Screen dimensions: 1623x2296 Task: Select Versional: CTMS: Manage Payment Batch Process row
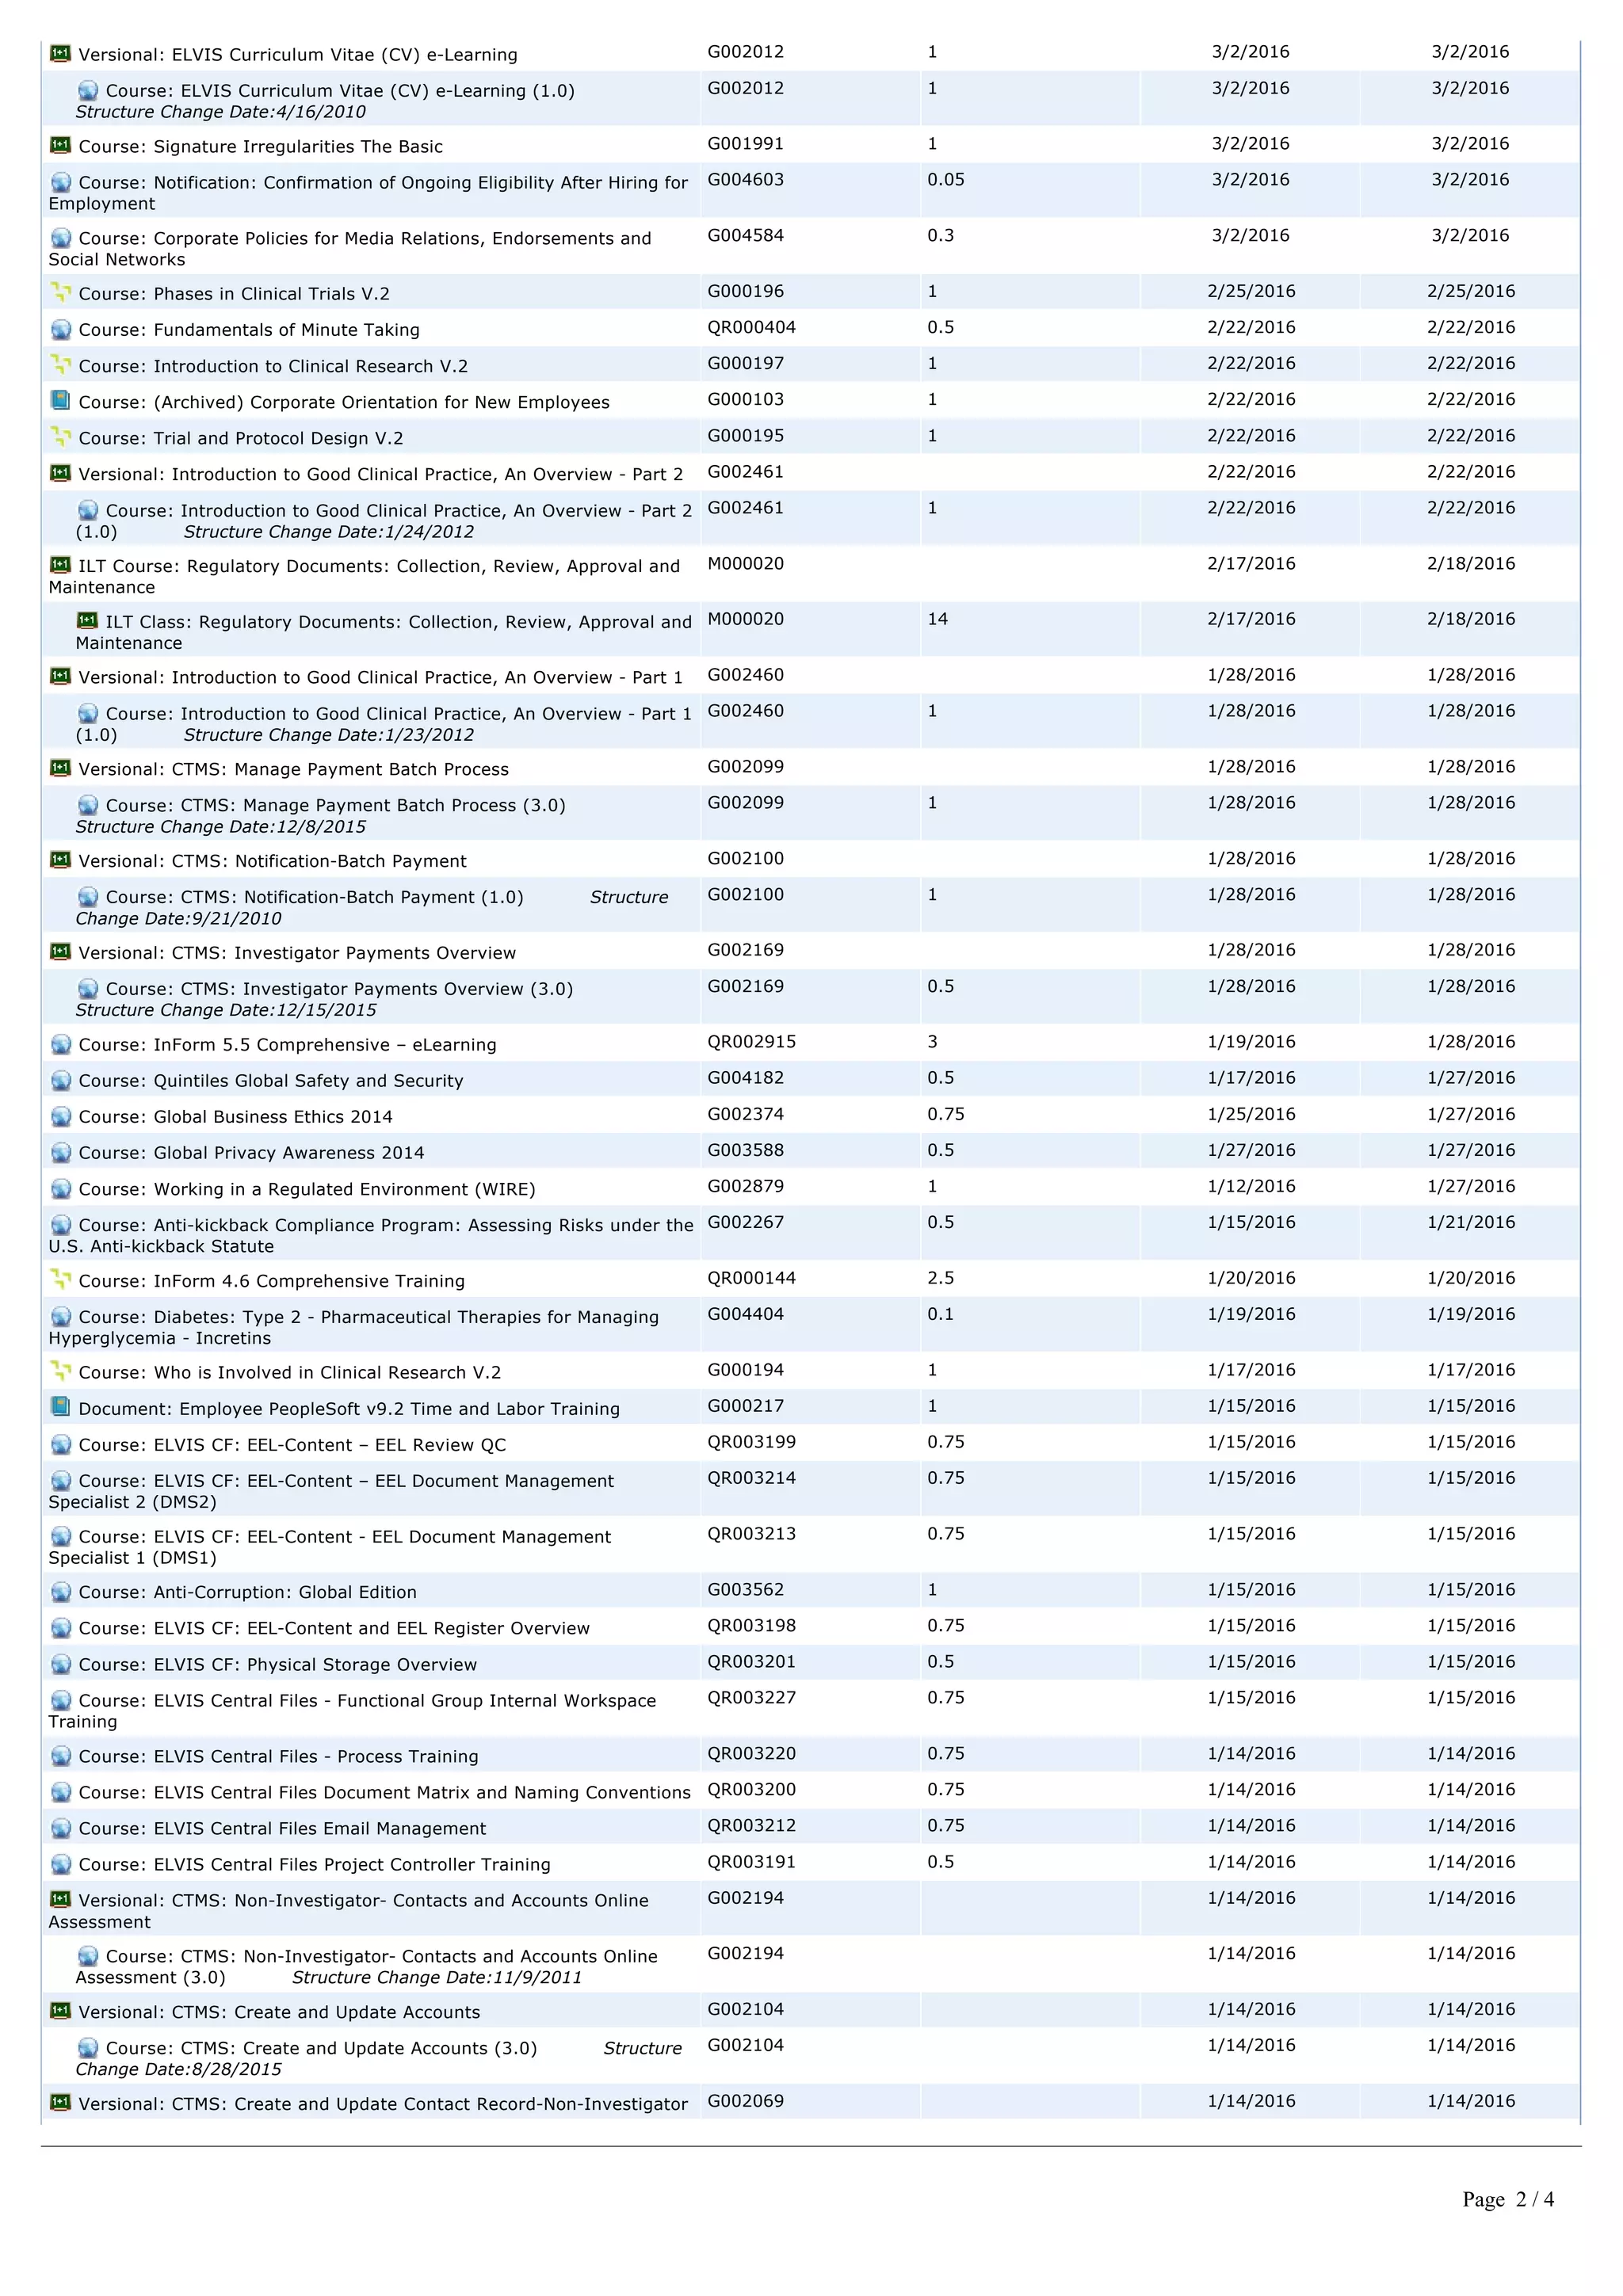point(293,769)
